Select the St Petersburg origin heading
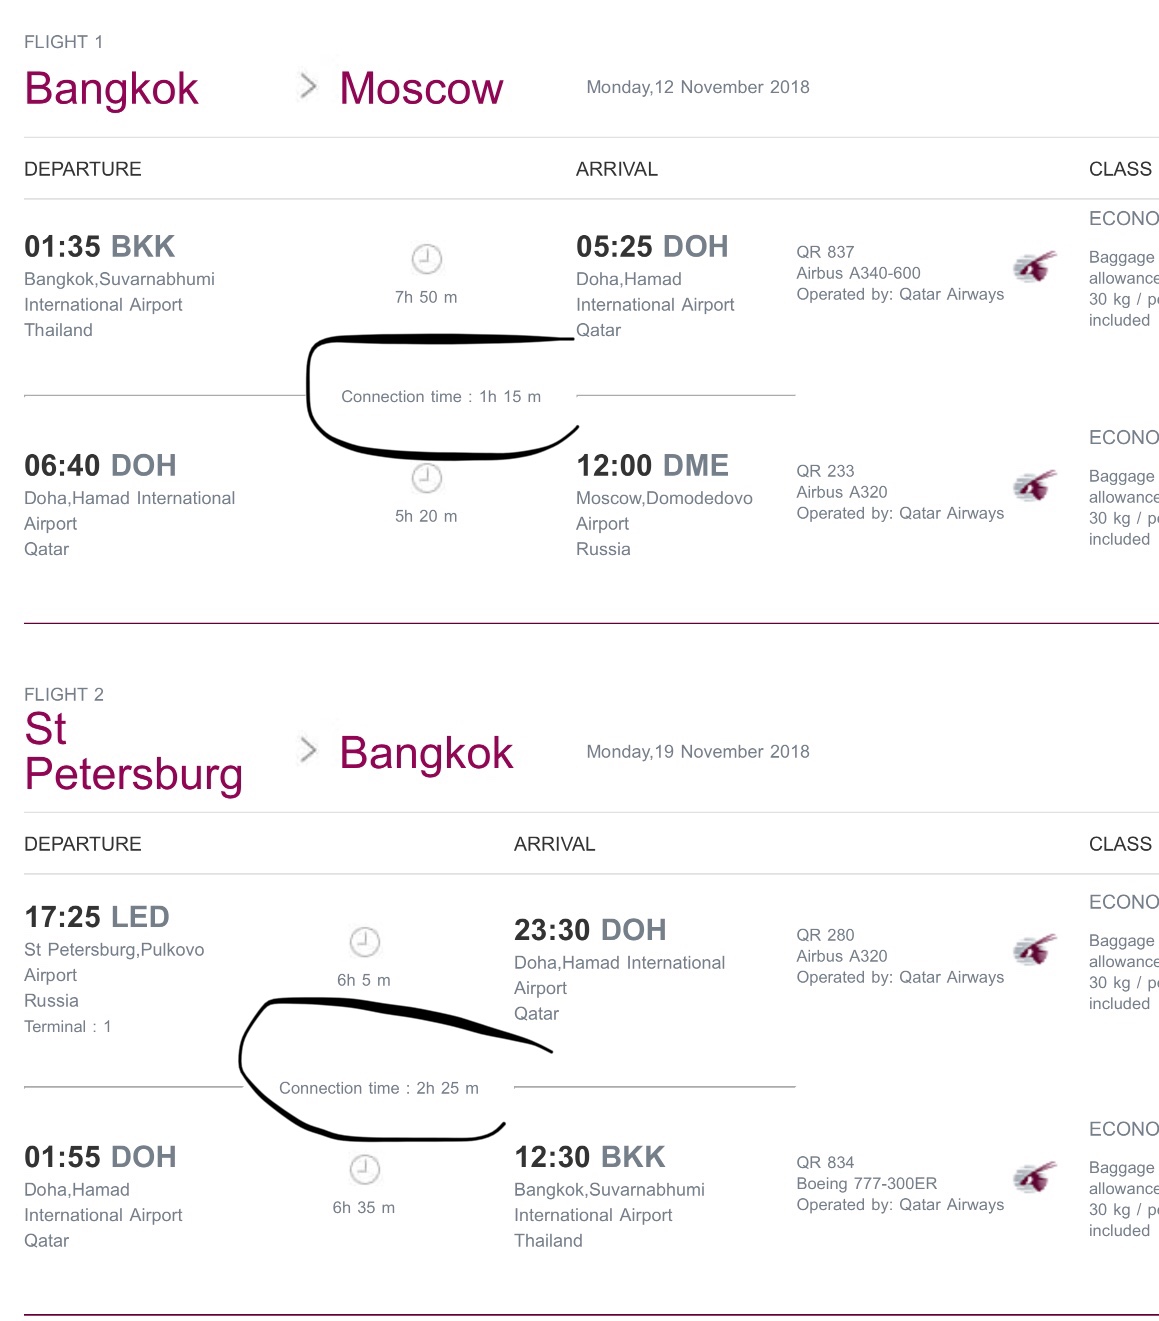Viewport: 1159px width, 1321px height. pos(134,752)
